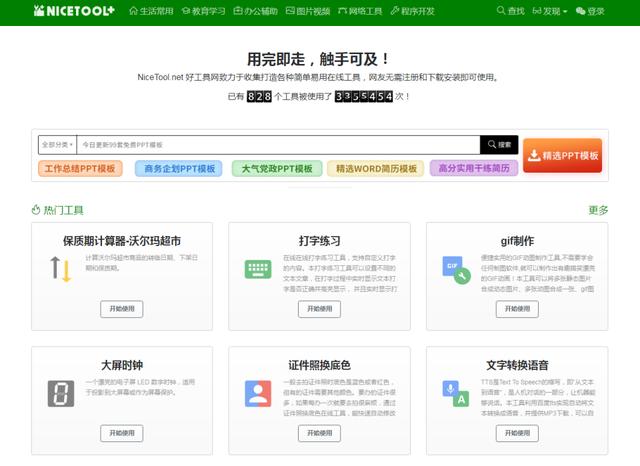640x466 pixels.
Task: Click the NICETOOL+ logo
Action: (74, 11)
